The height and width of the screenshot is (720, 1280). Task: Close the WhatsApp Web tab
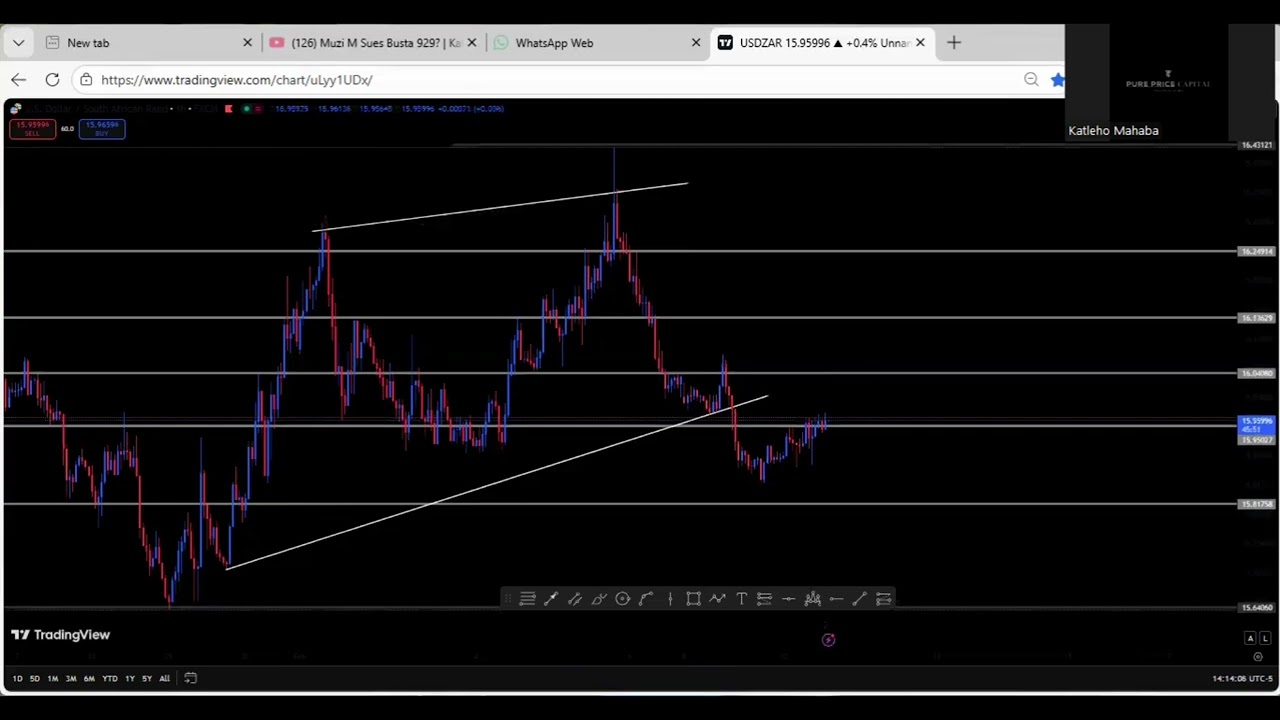click(696, 43)
